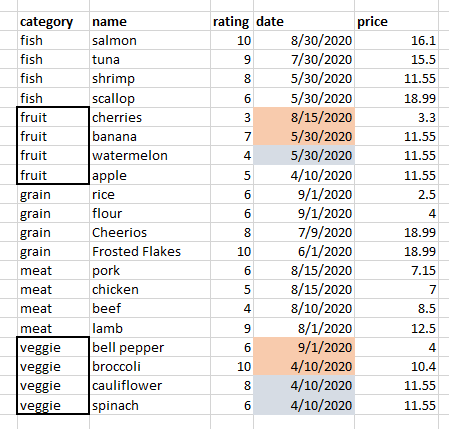This screenshot has height=429, width=449.
Task: Select the "price" header cell
Action: coord(397,22)
